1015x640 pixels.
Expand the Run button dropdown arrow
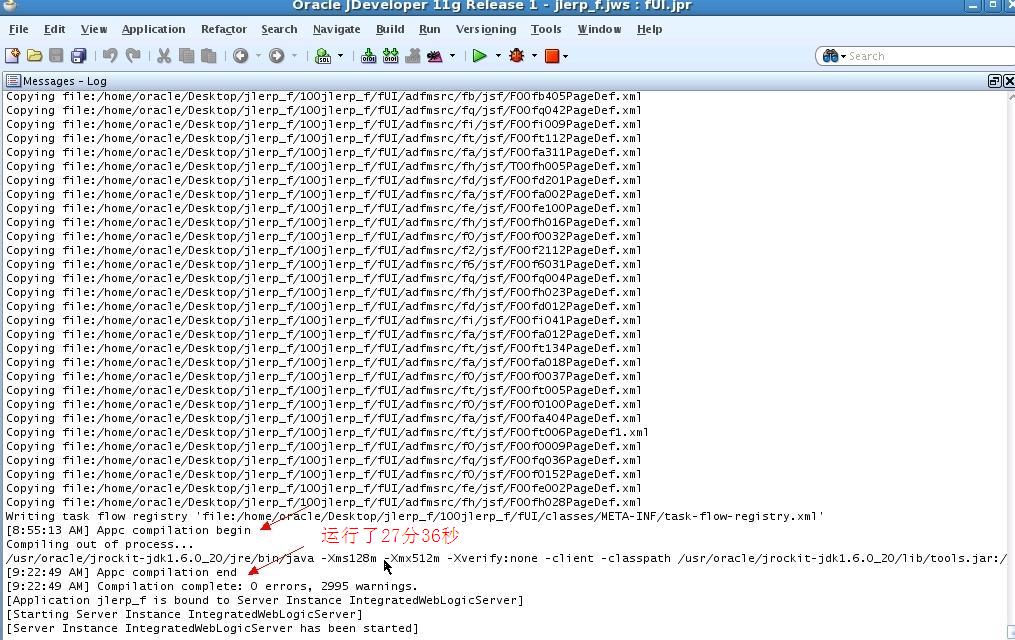coord(498,56)
